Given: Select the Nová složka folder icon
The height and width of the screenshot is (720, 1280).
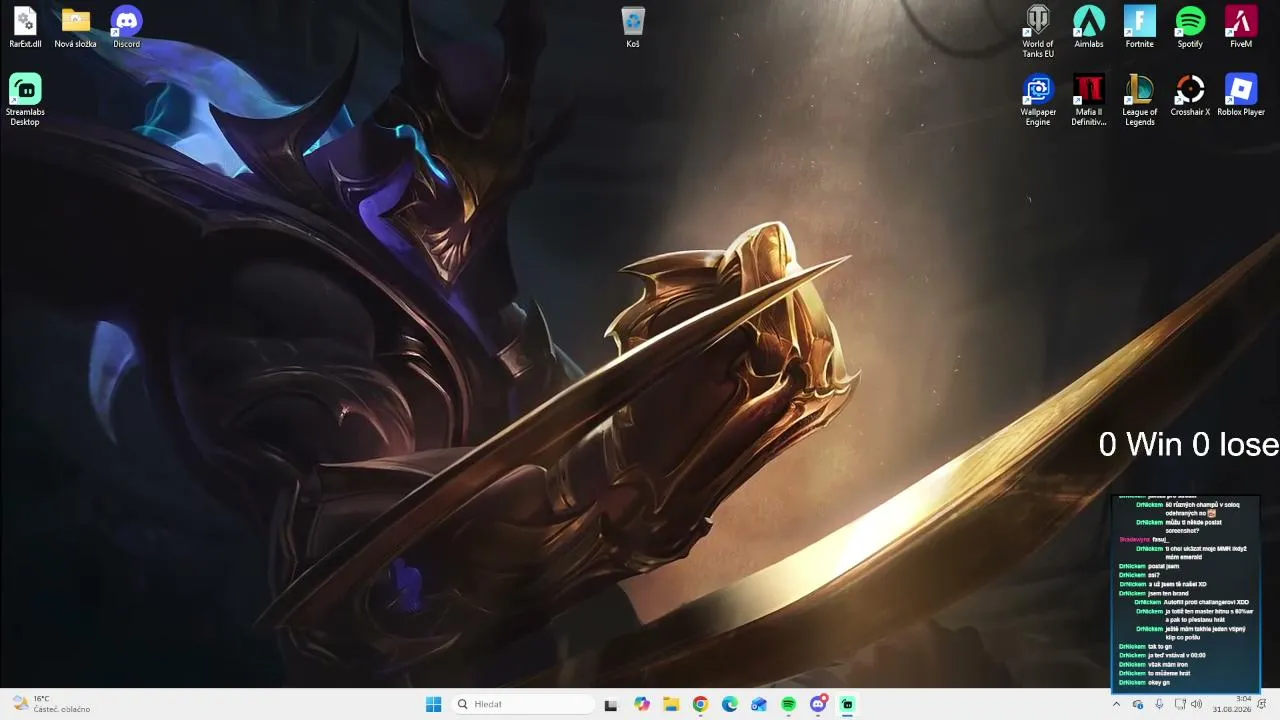Looking at the screenshot, I should pos(75,28).
